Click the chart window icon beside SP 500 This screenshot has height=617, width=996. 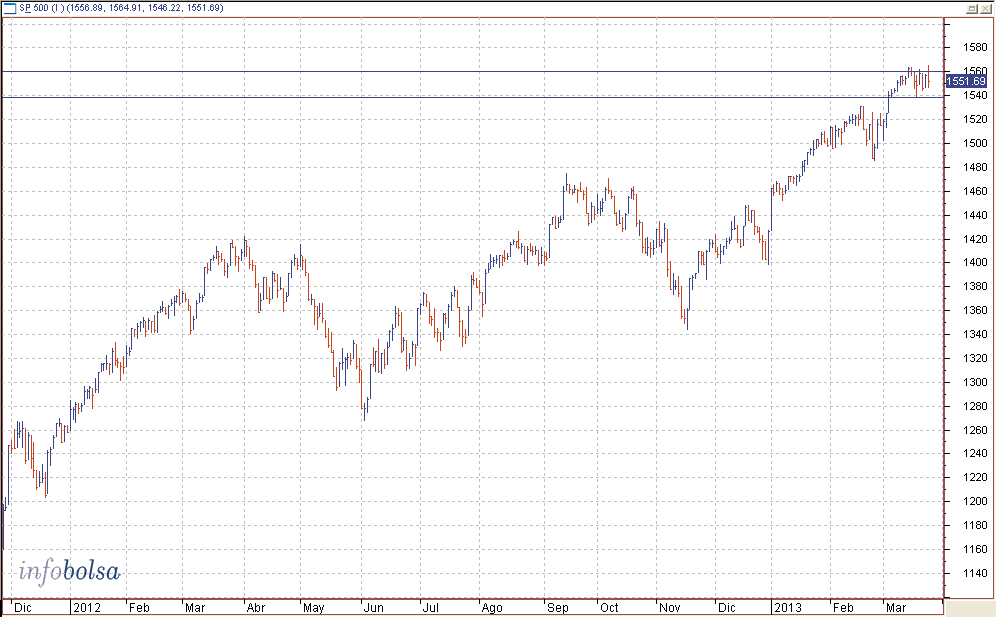[x=10, y=8]
